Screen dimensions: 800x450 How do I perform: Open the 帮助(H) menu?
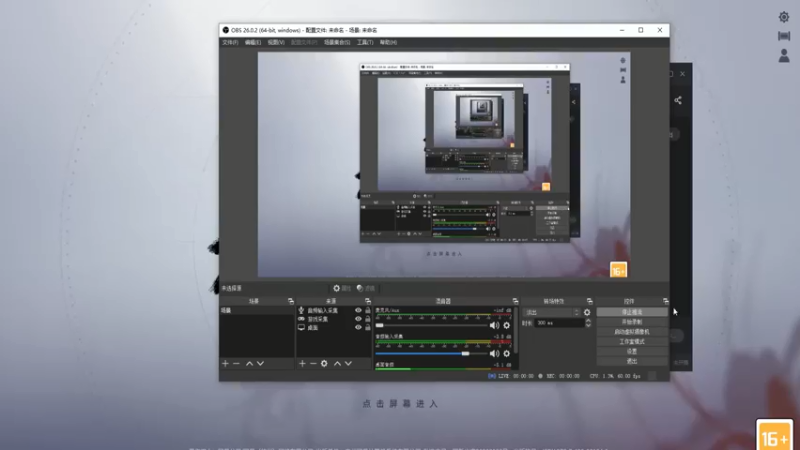[388, 42]
